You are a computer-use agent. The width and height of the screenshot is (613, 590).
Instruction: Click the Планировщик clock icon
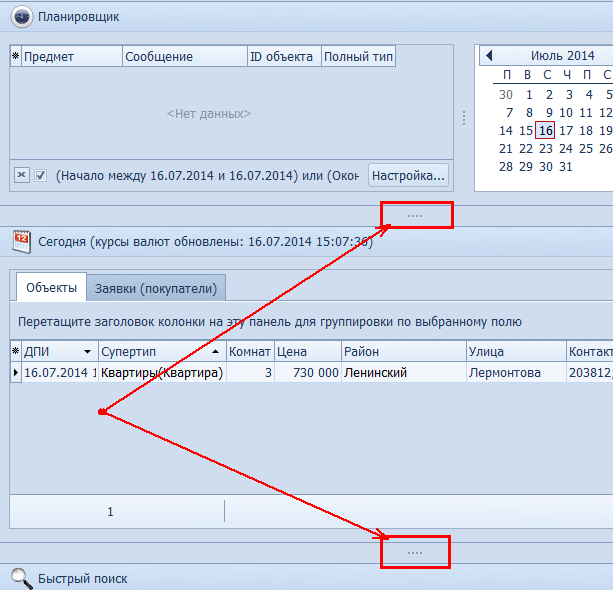[21, 17]
